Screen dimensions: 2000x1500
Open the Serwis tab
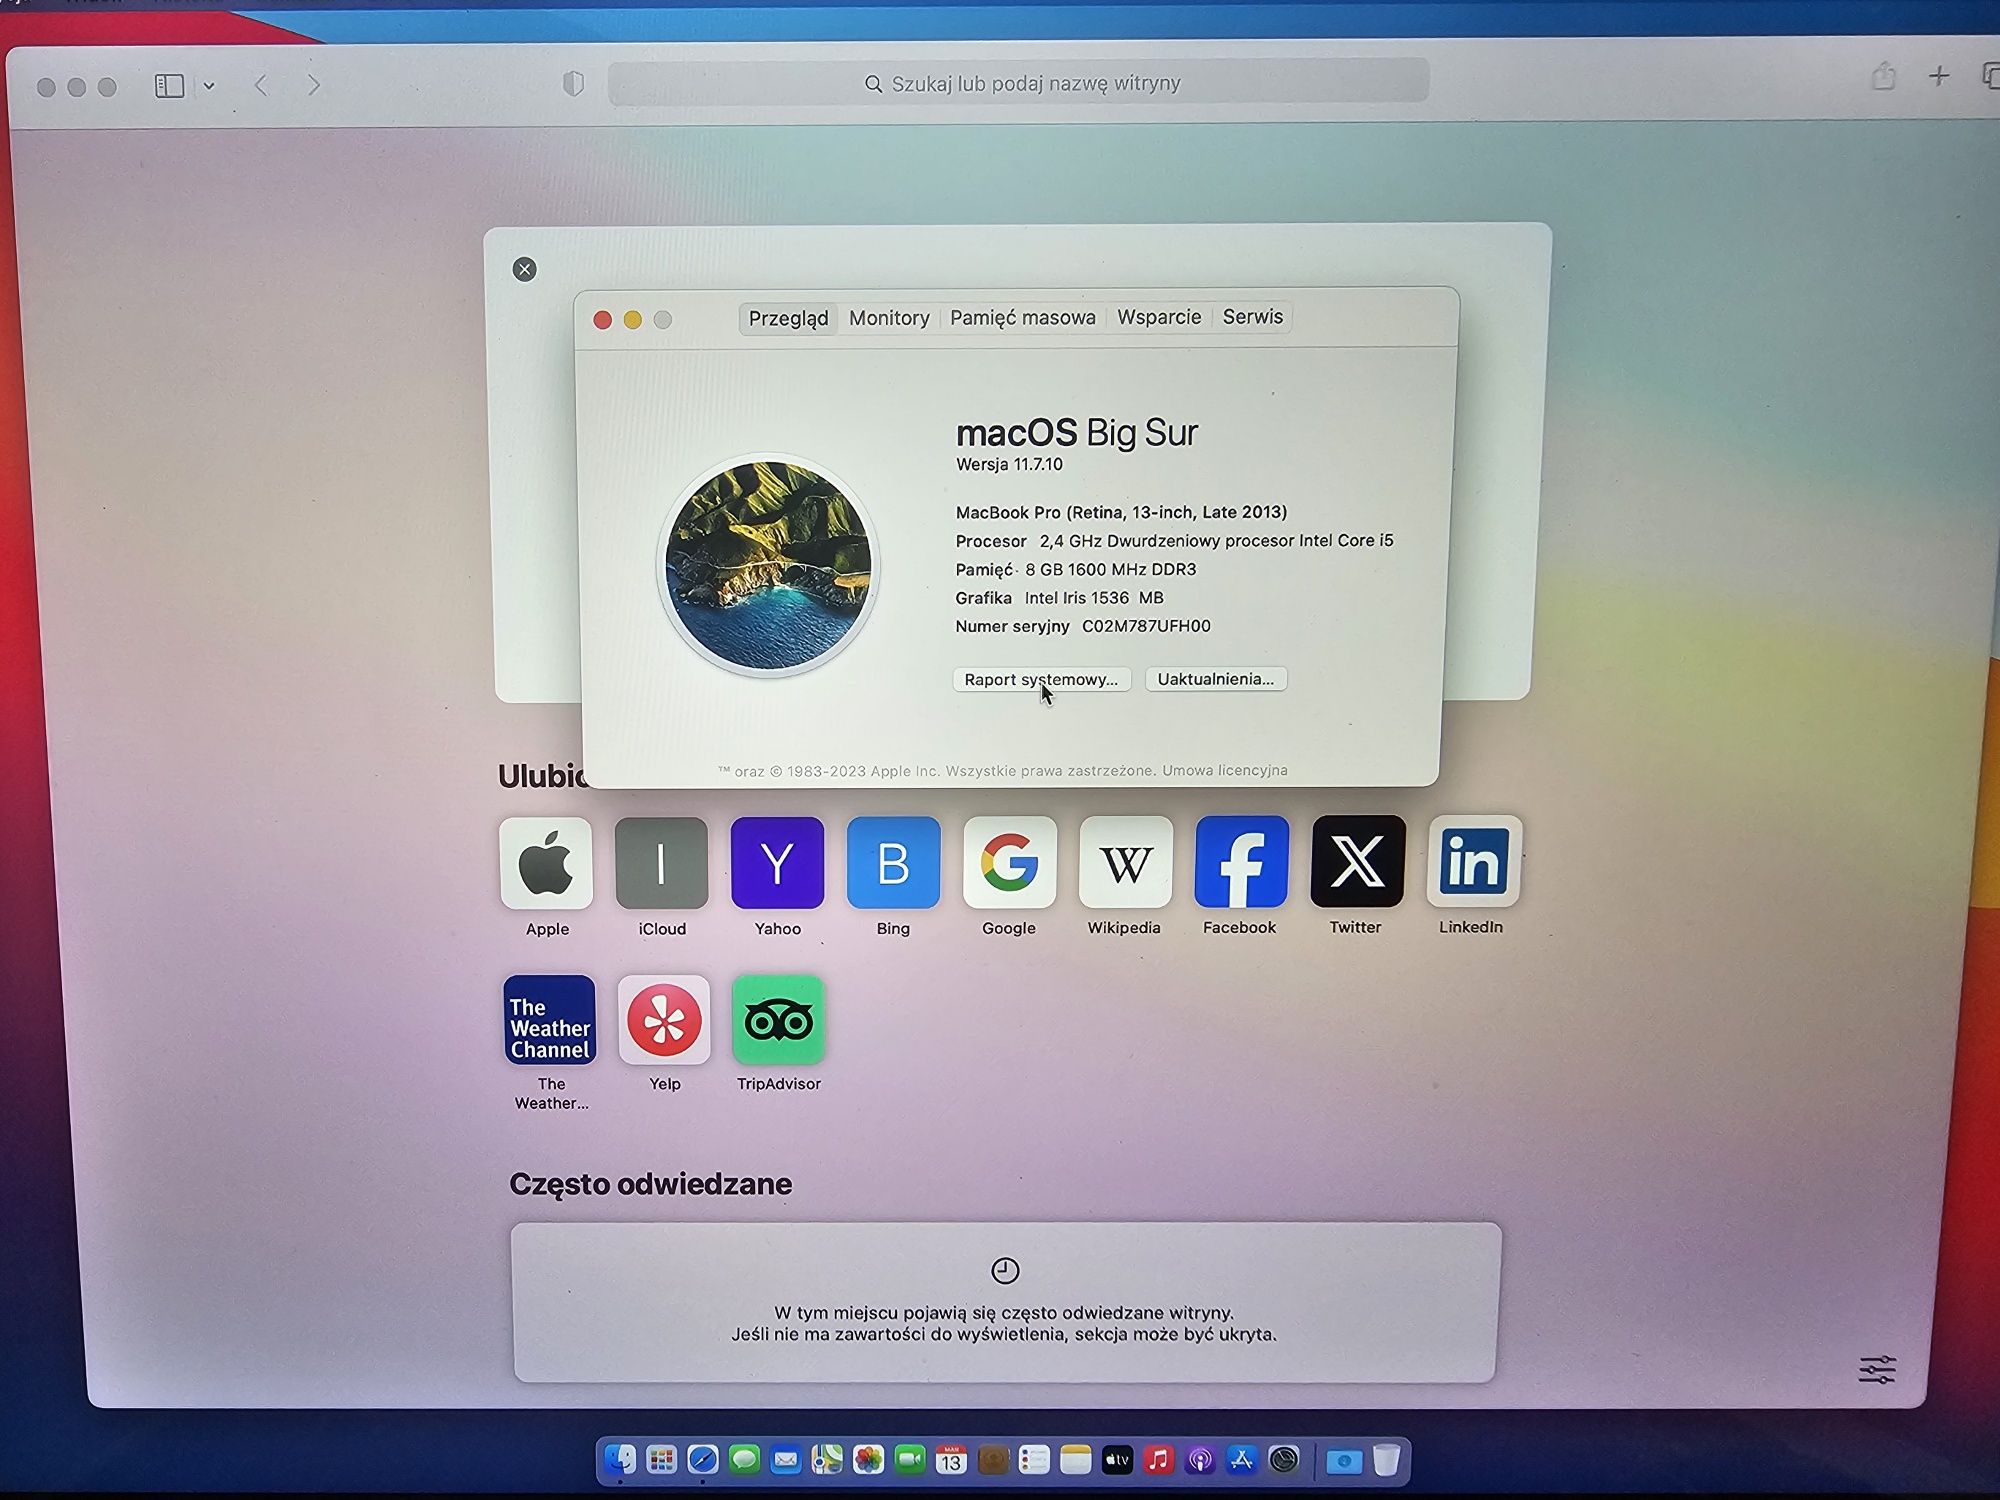tap(1252, 316)
